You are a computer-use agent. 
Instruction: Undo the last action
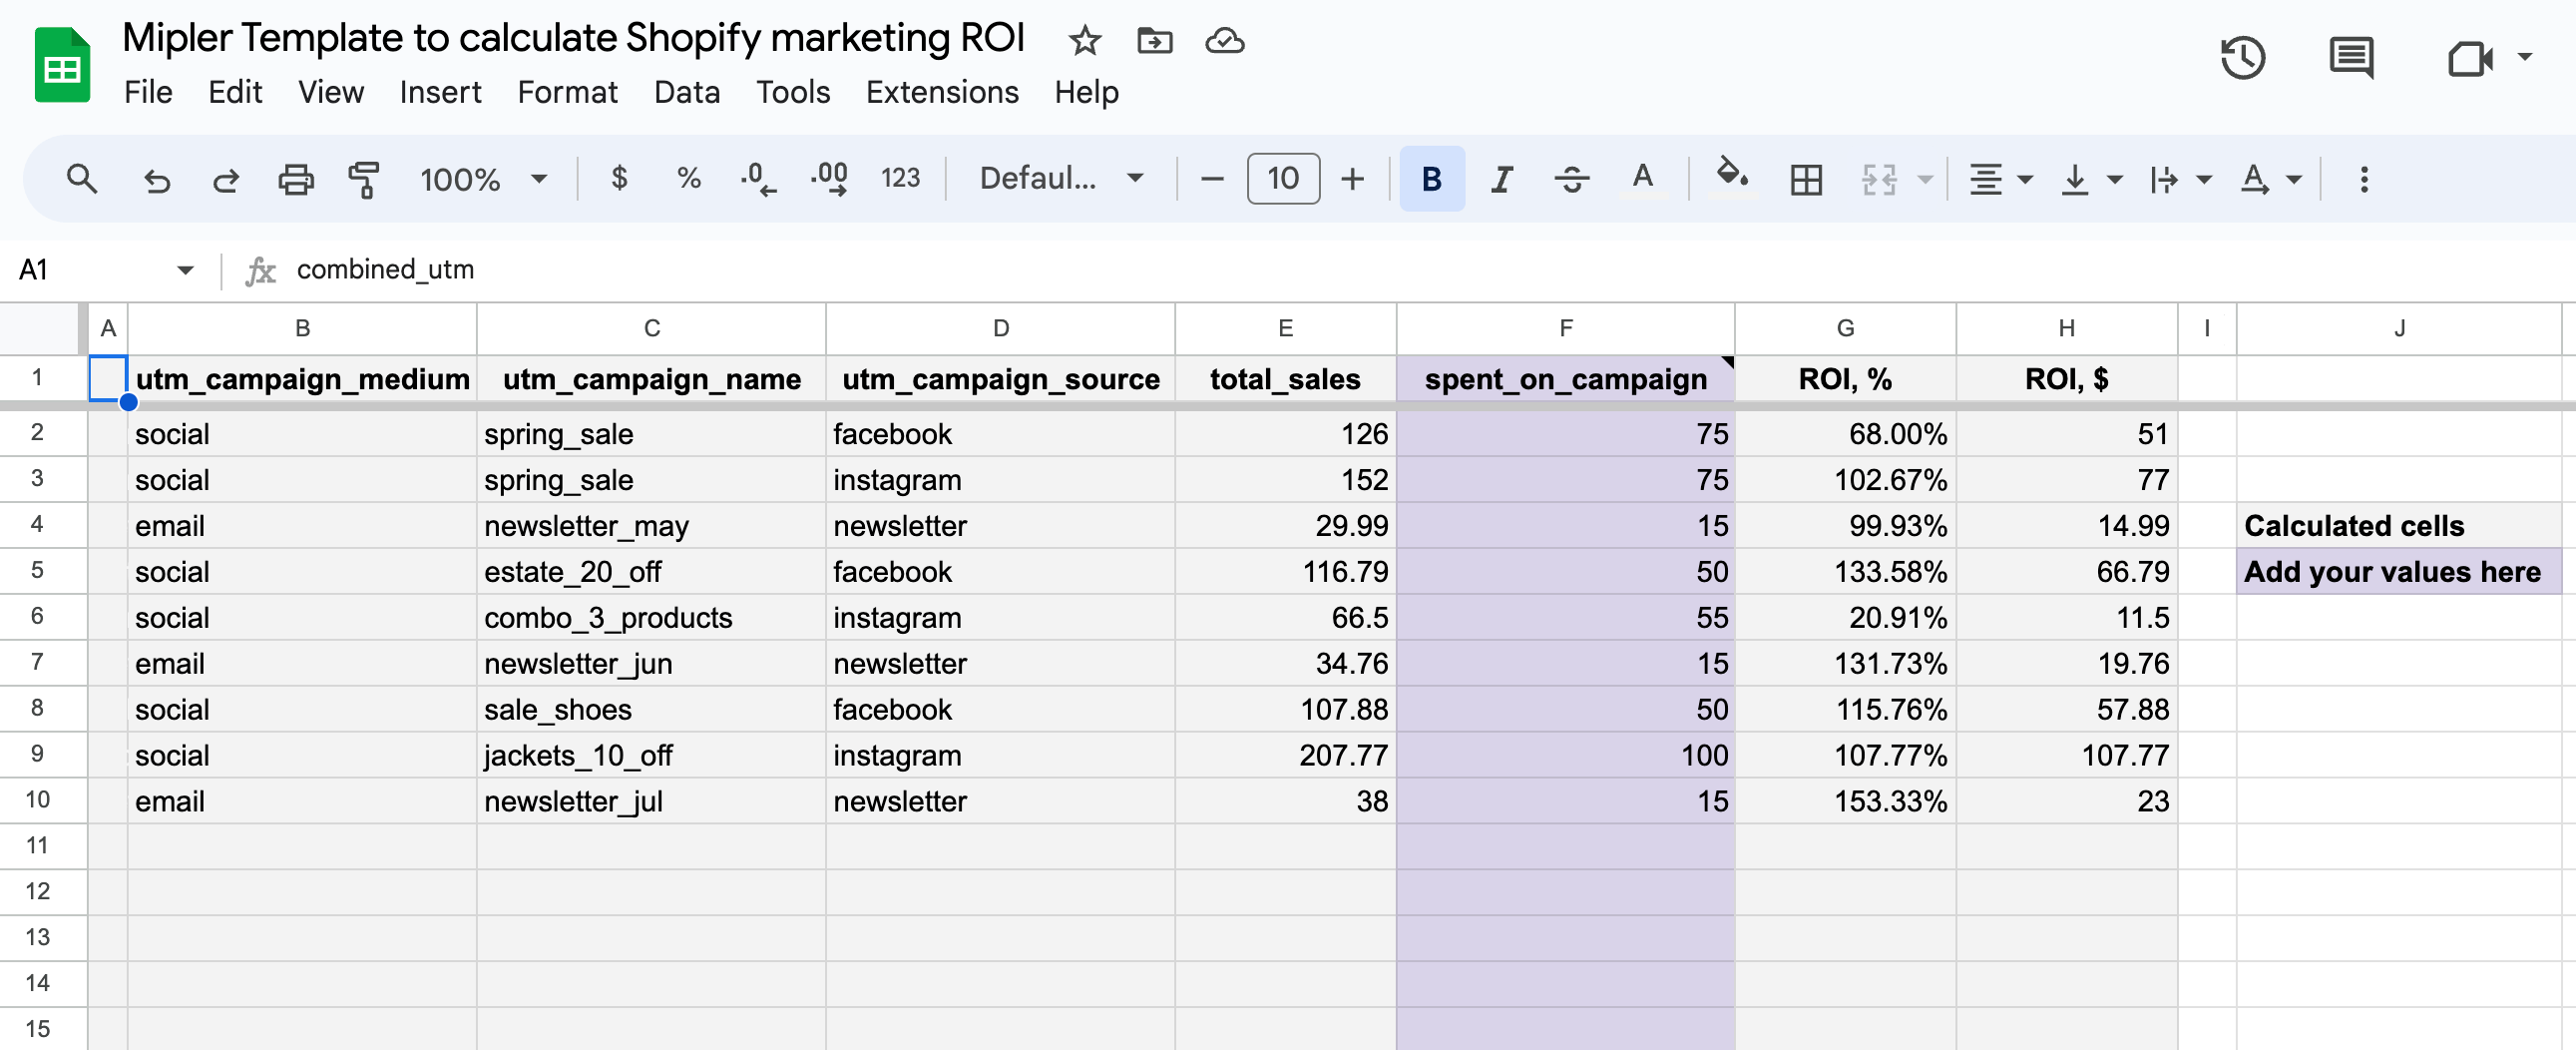[156, 179]
